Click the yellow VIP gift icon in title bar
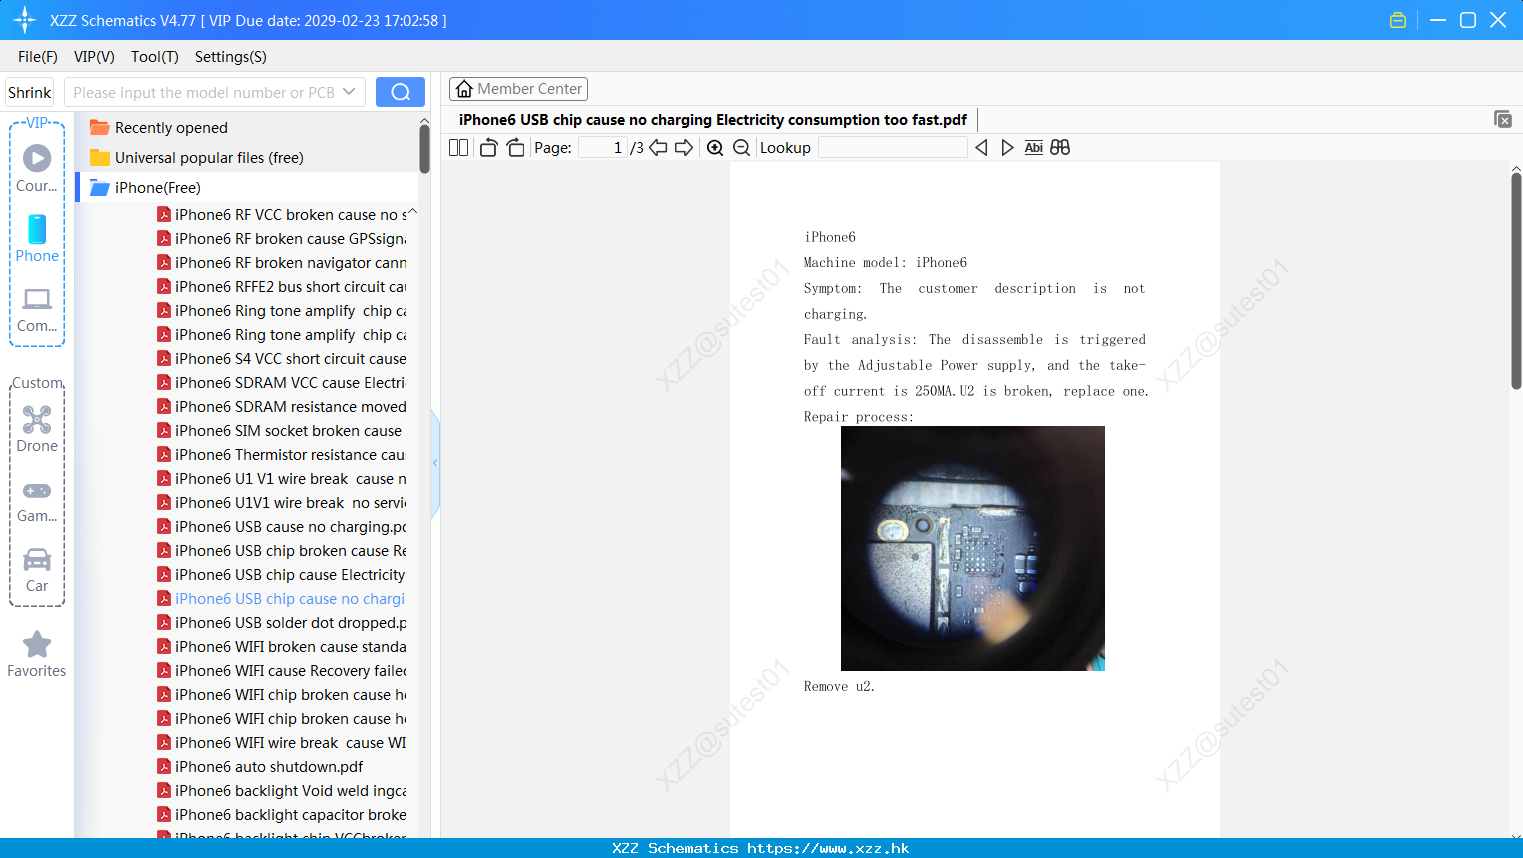This screenshot has height=858, width=1523. 1398,20
